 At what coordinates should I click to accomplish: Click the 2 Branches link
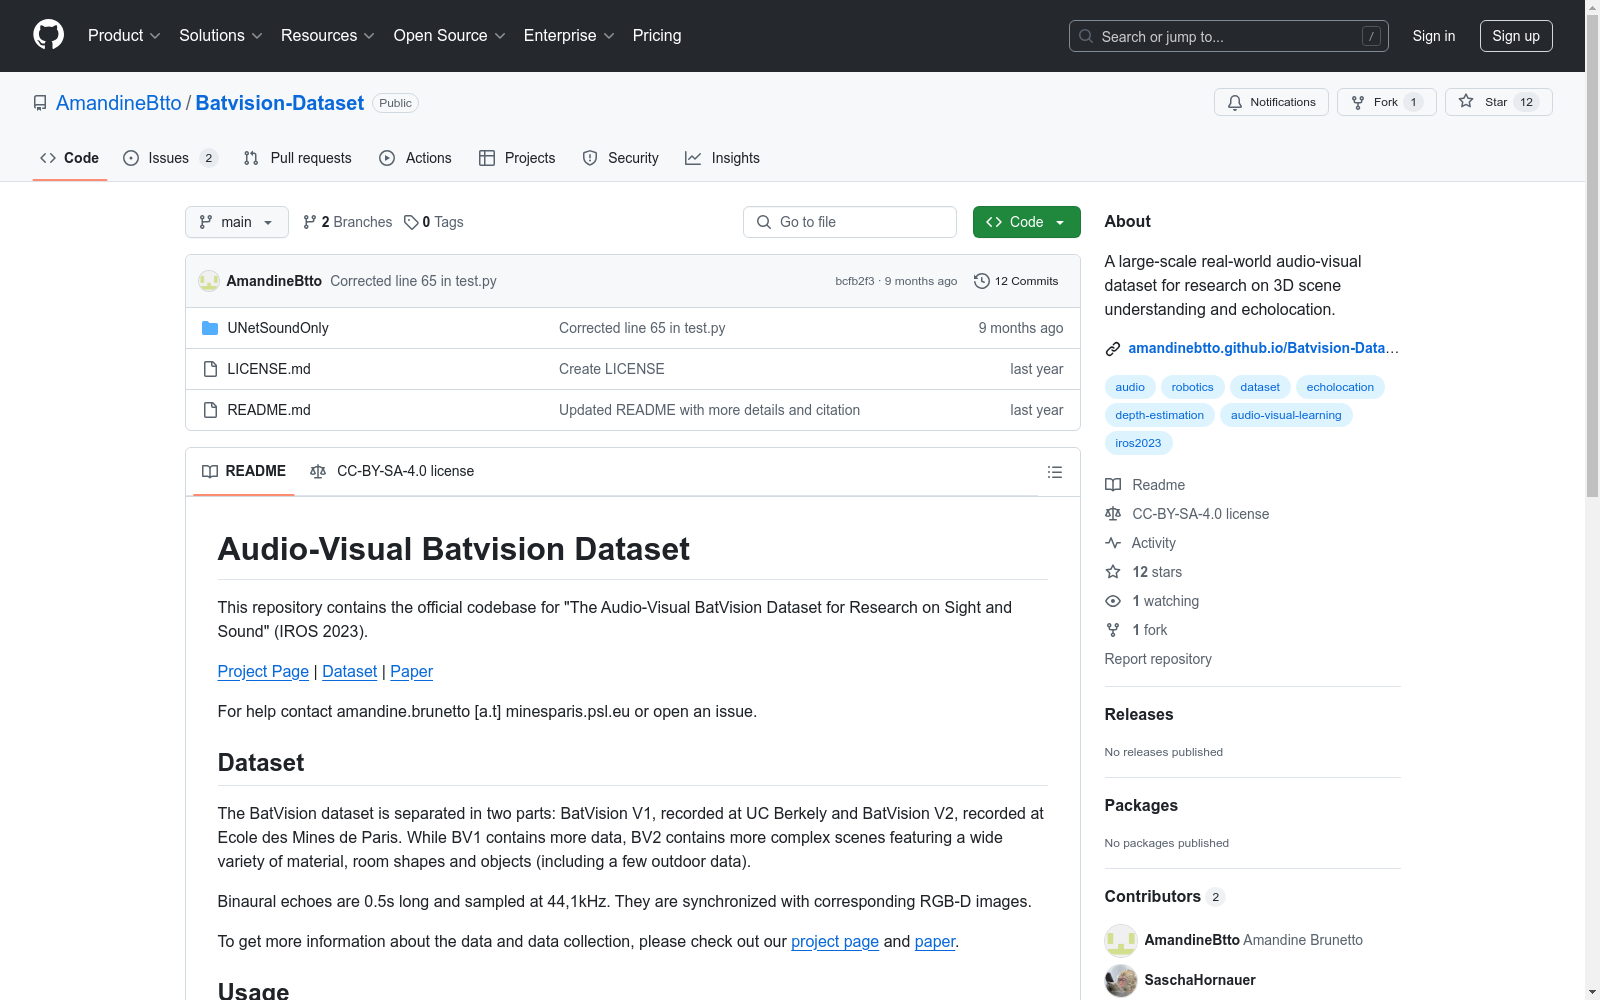pos(348,222)
